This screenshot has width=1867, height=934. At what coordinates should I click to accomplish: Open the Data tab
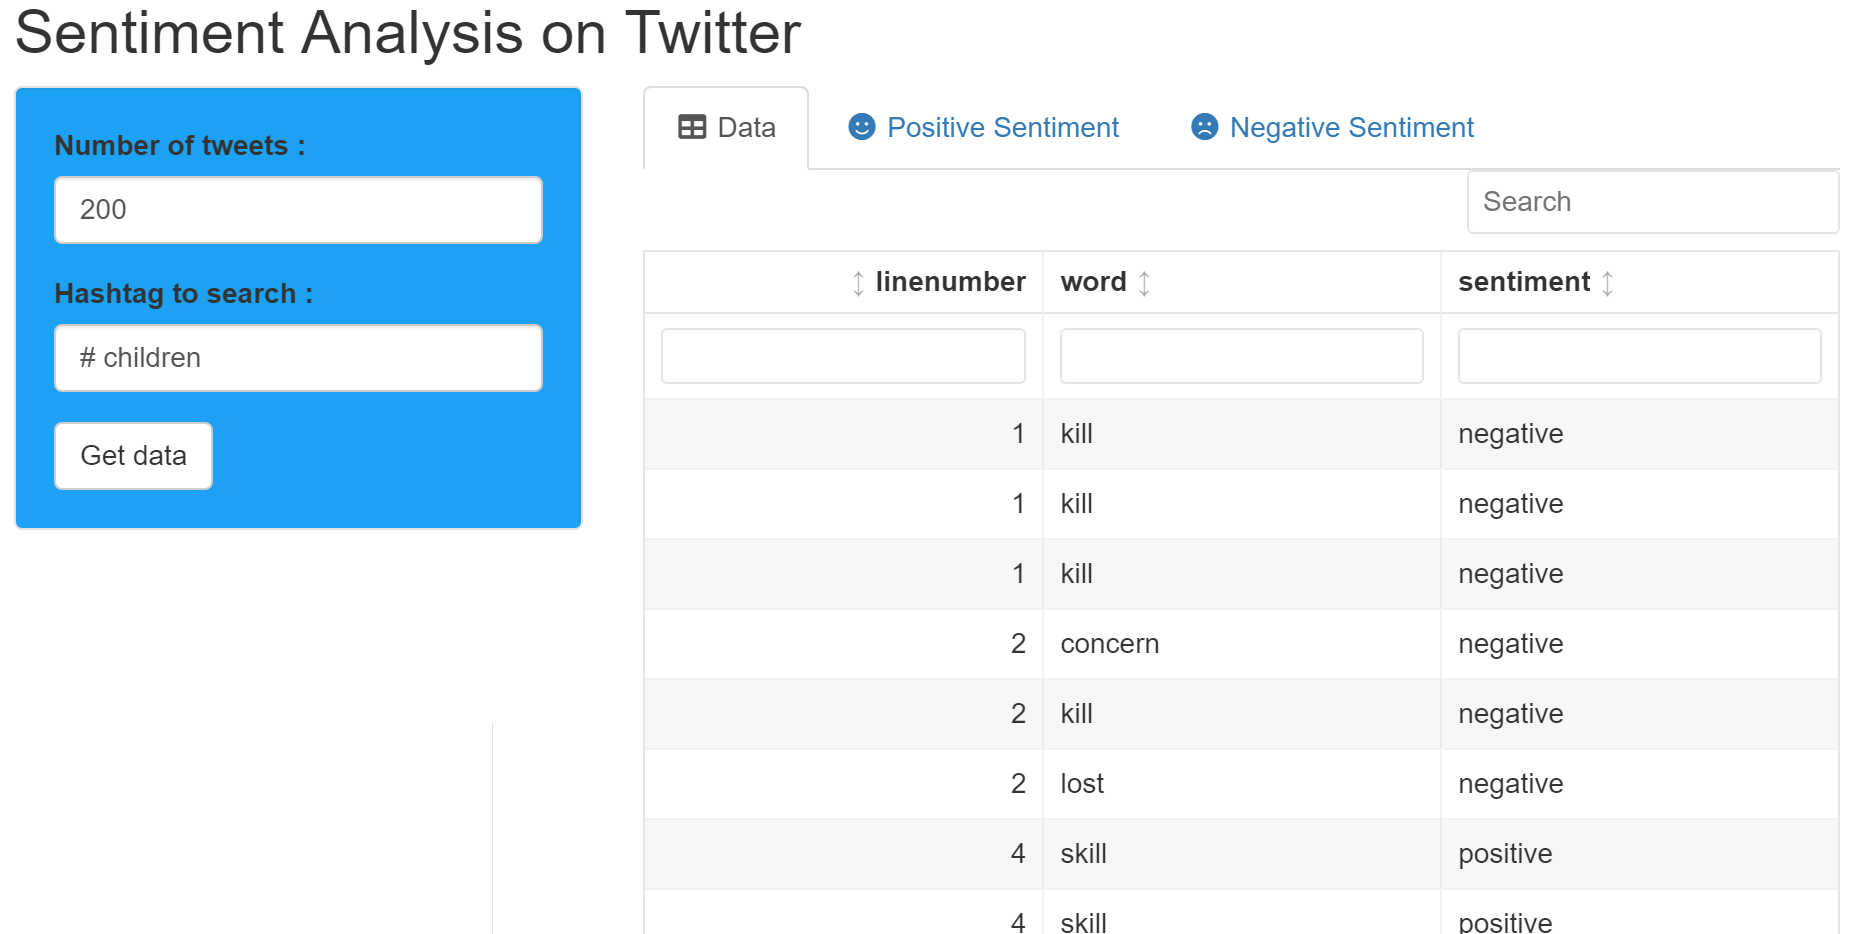click(726, 128)
